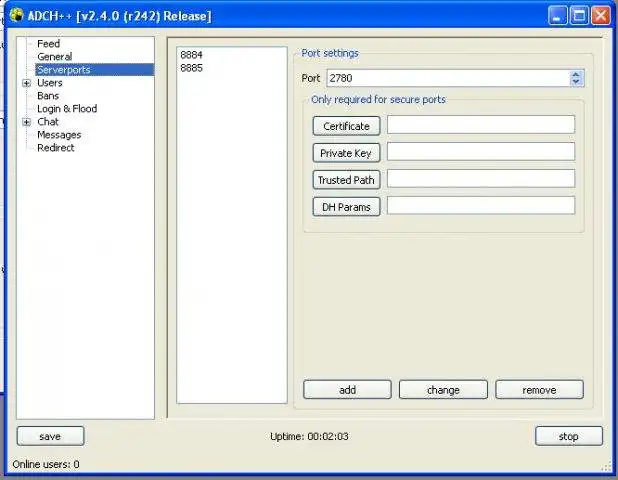Select Feed in the settings tree
The width and height of the screenshot is (618, 480).
click(48, 44)
